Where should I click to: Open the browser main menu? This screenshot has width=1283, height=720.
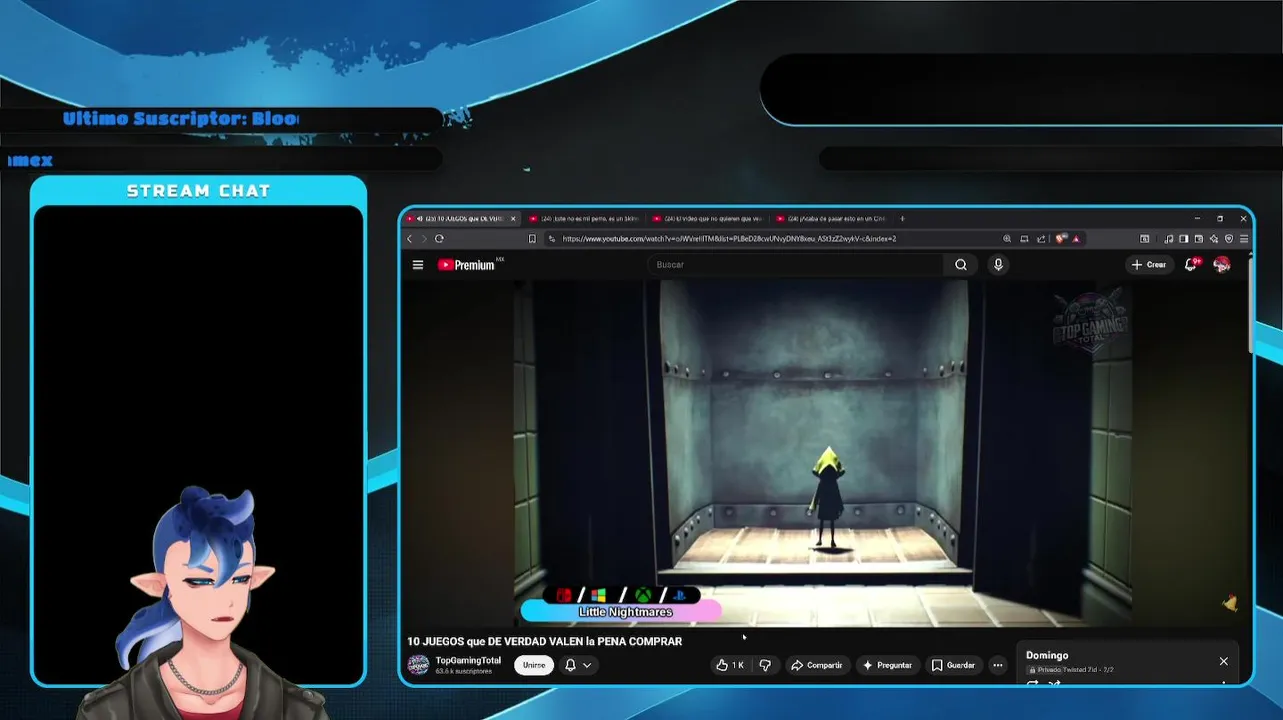tap(1244, 239)
